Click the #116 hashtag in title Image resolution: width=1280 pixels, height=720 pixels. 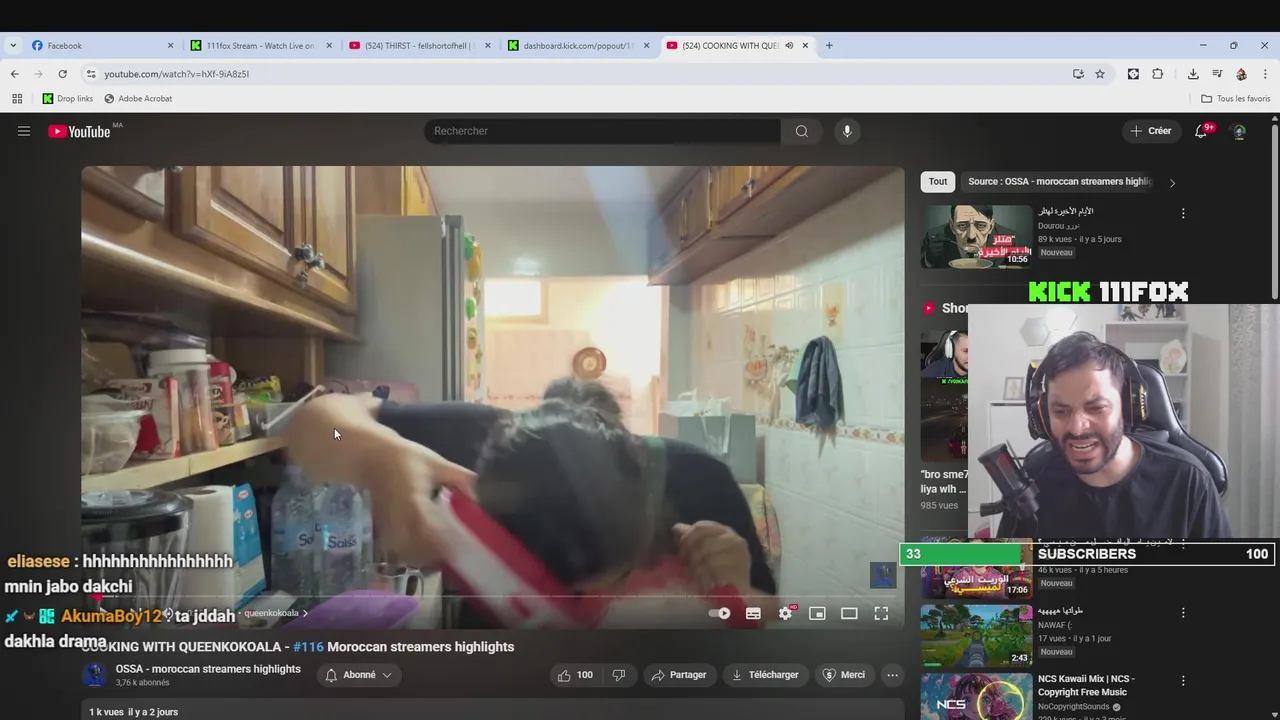coord(308,647)
